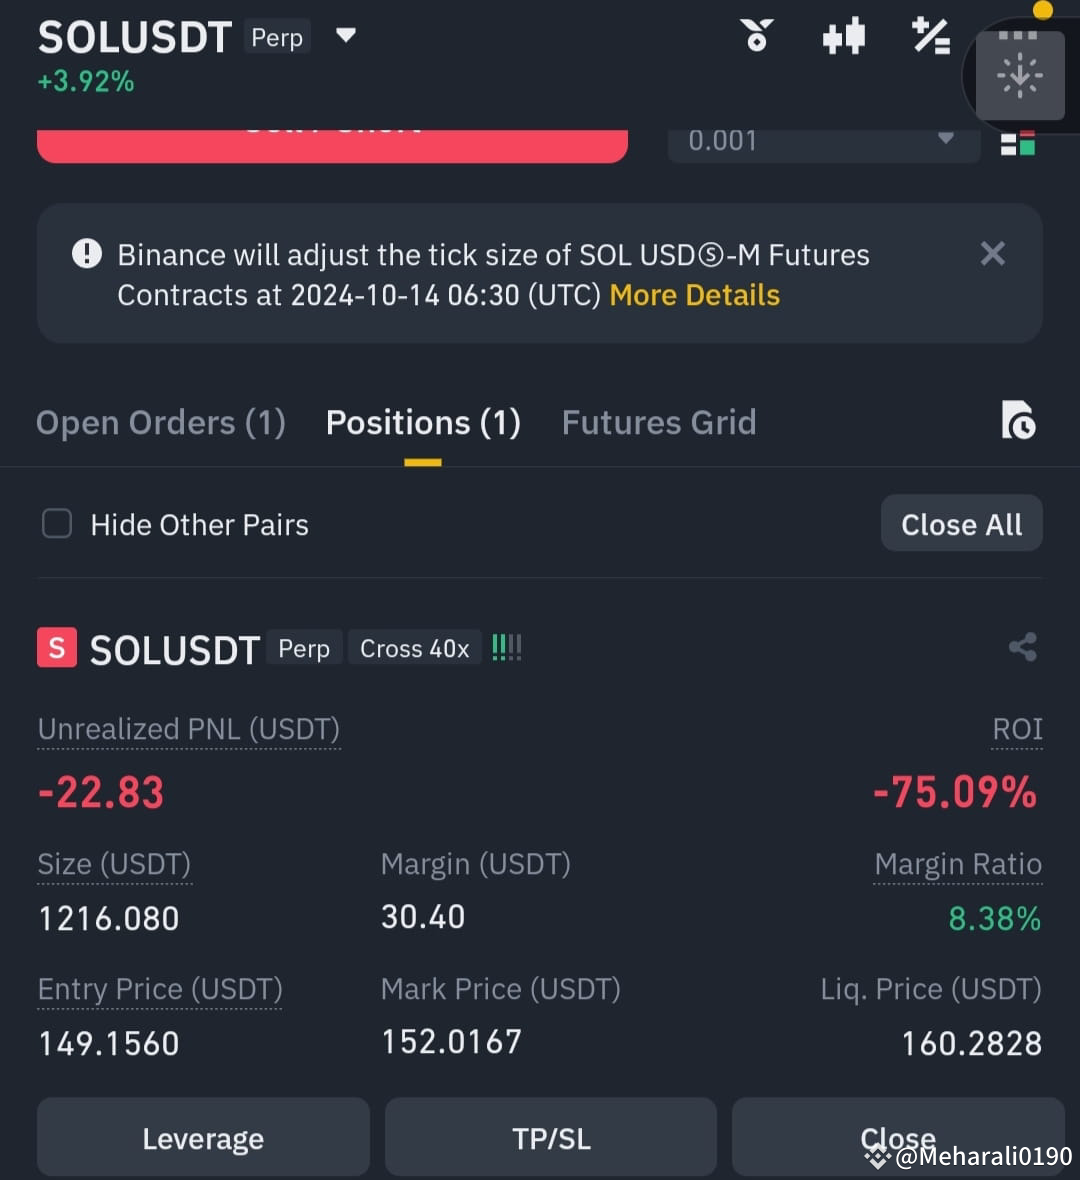1080x1180 pixels.
Task: Expand the SOLUSDT pair selector arrow
Action: [x=345, y=35]
